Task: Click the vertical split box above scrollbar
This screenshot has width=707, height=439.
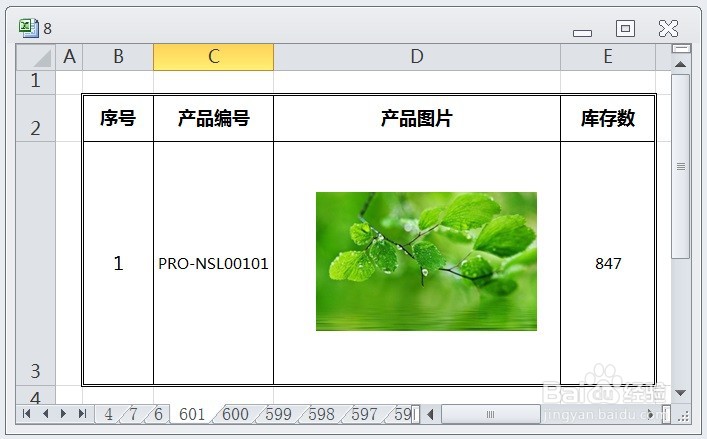Action: [681, 48]
